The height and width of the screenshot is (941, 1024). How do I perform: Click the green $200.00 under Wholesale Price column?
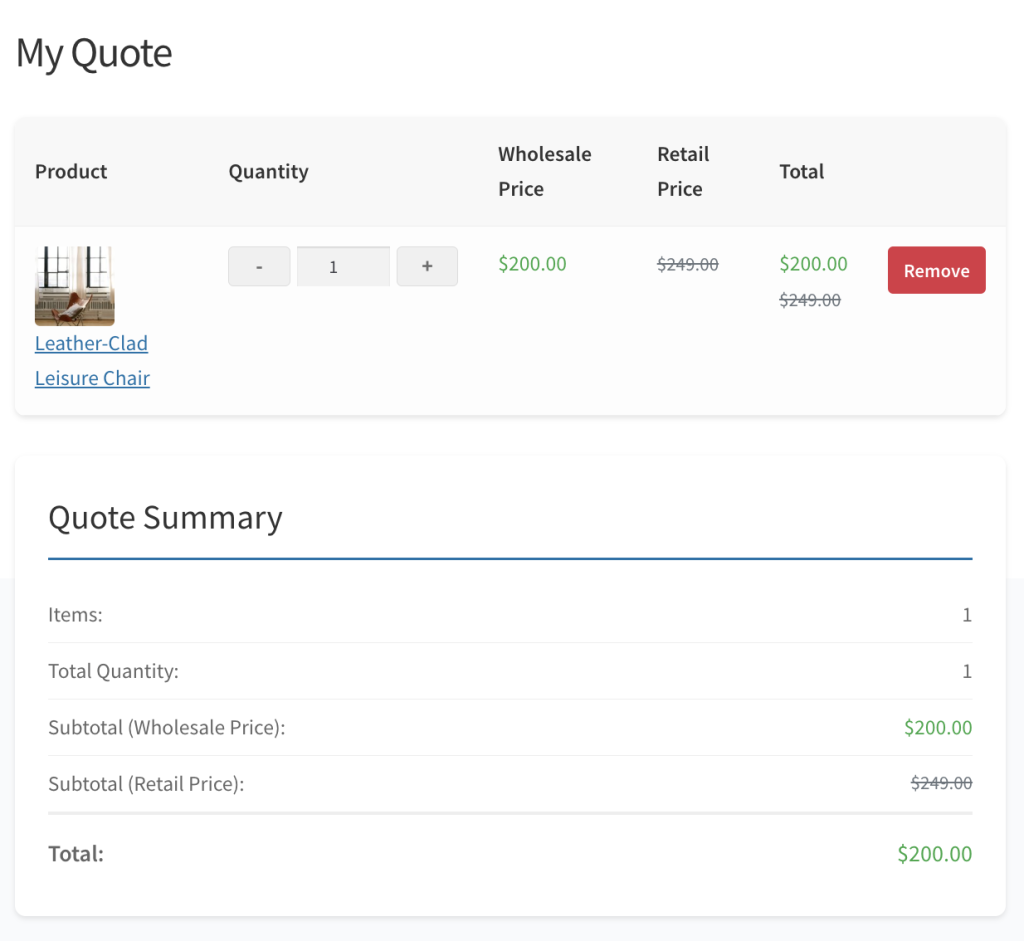pos(532,264)
